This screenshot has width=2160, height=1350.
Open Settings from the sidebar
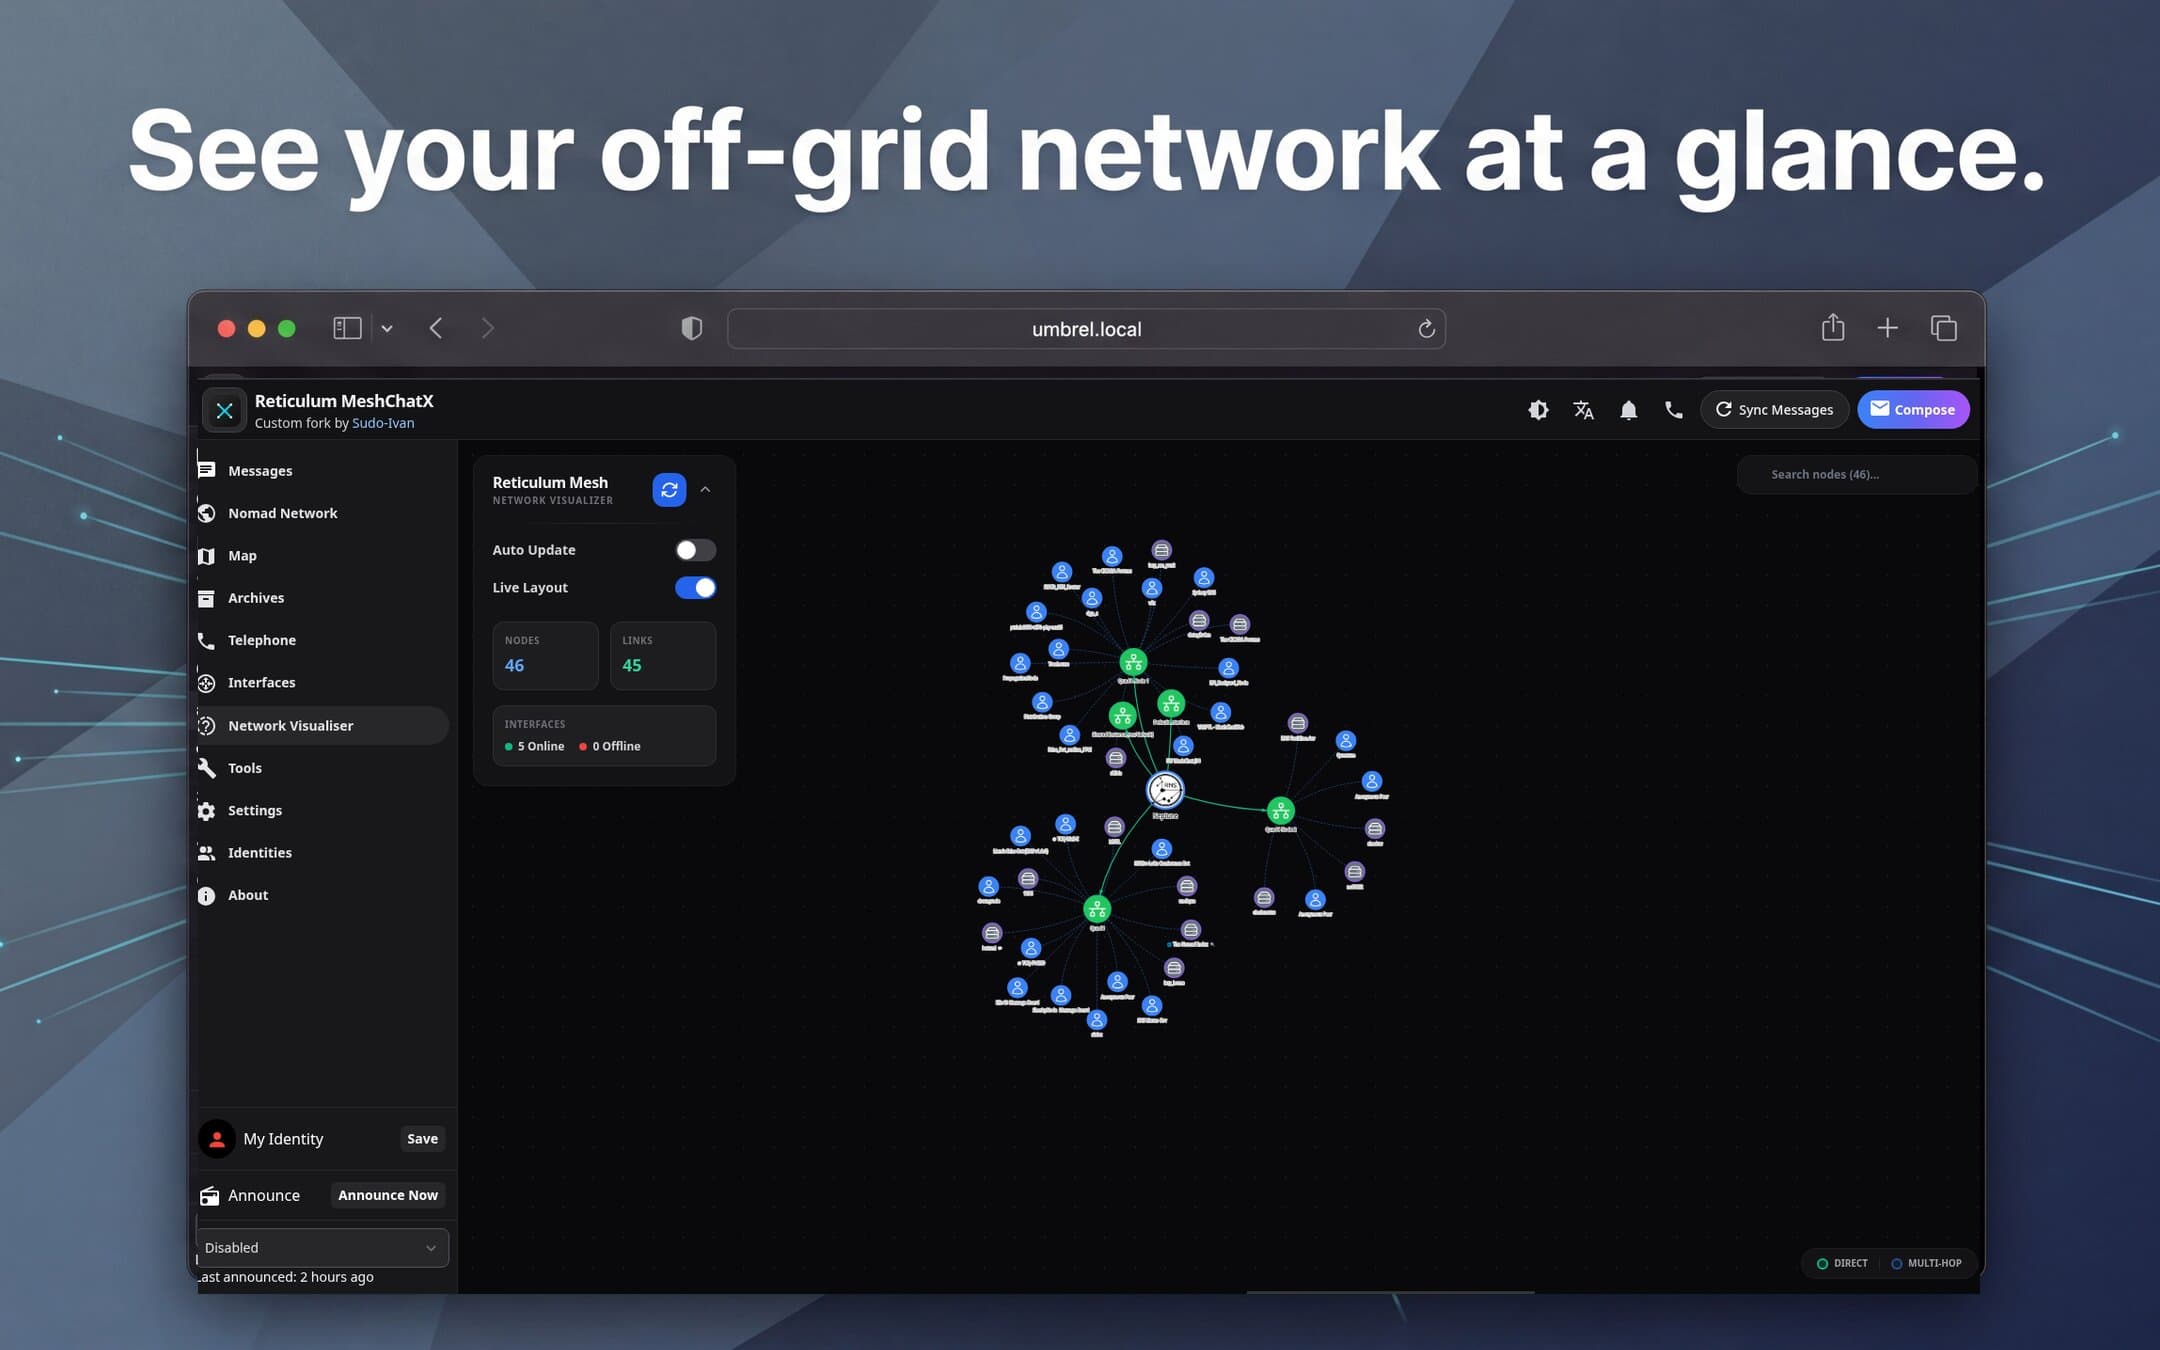pos(322,811)
